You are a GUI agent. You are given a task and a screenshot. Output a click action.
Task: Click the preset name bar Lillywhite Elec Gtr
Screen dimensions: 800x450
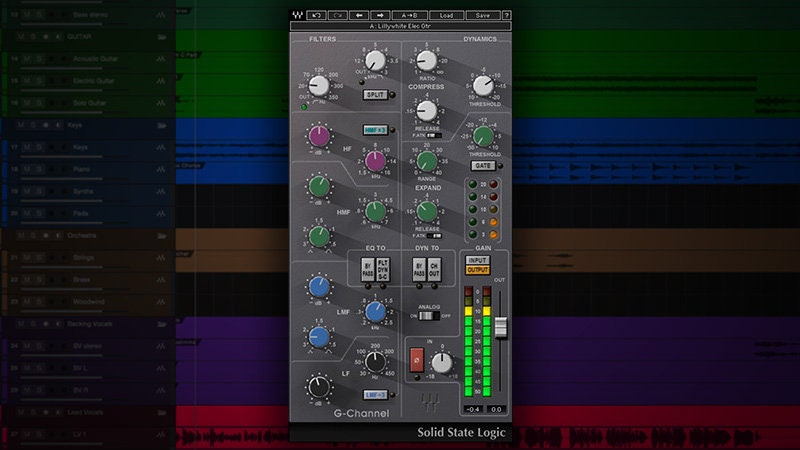[x=401, y=26]
